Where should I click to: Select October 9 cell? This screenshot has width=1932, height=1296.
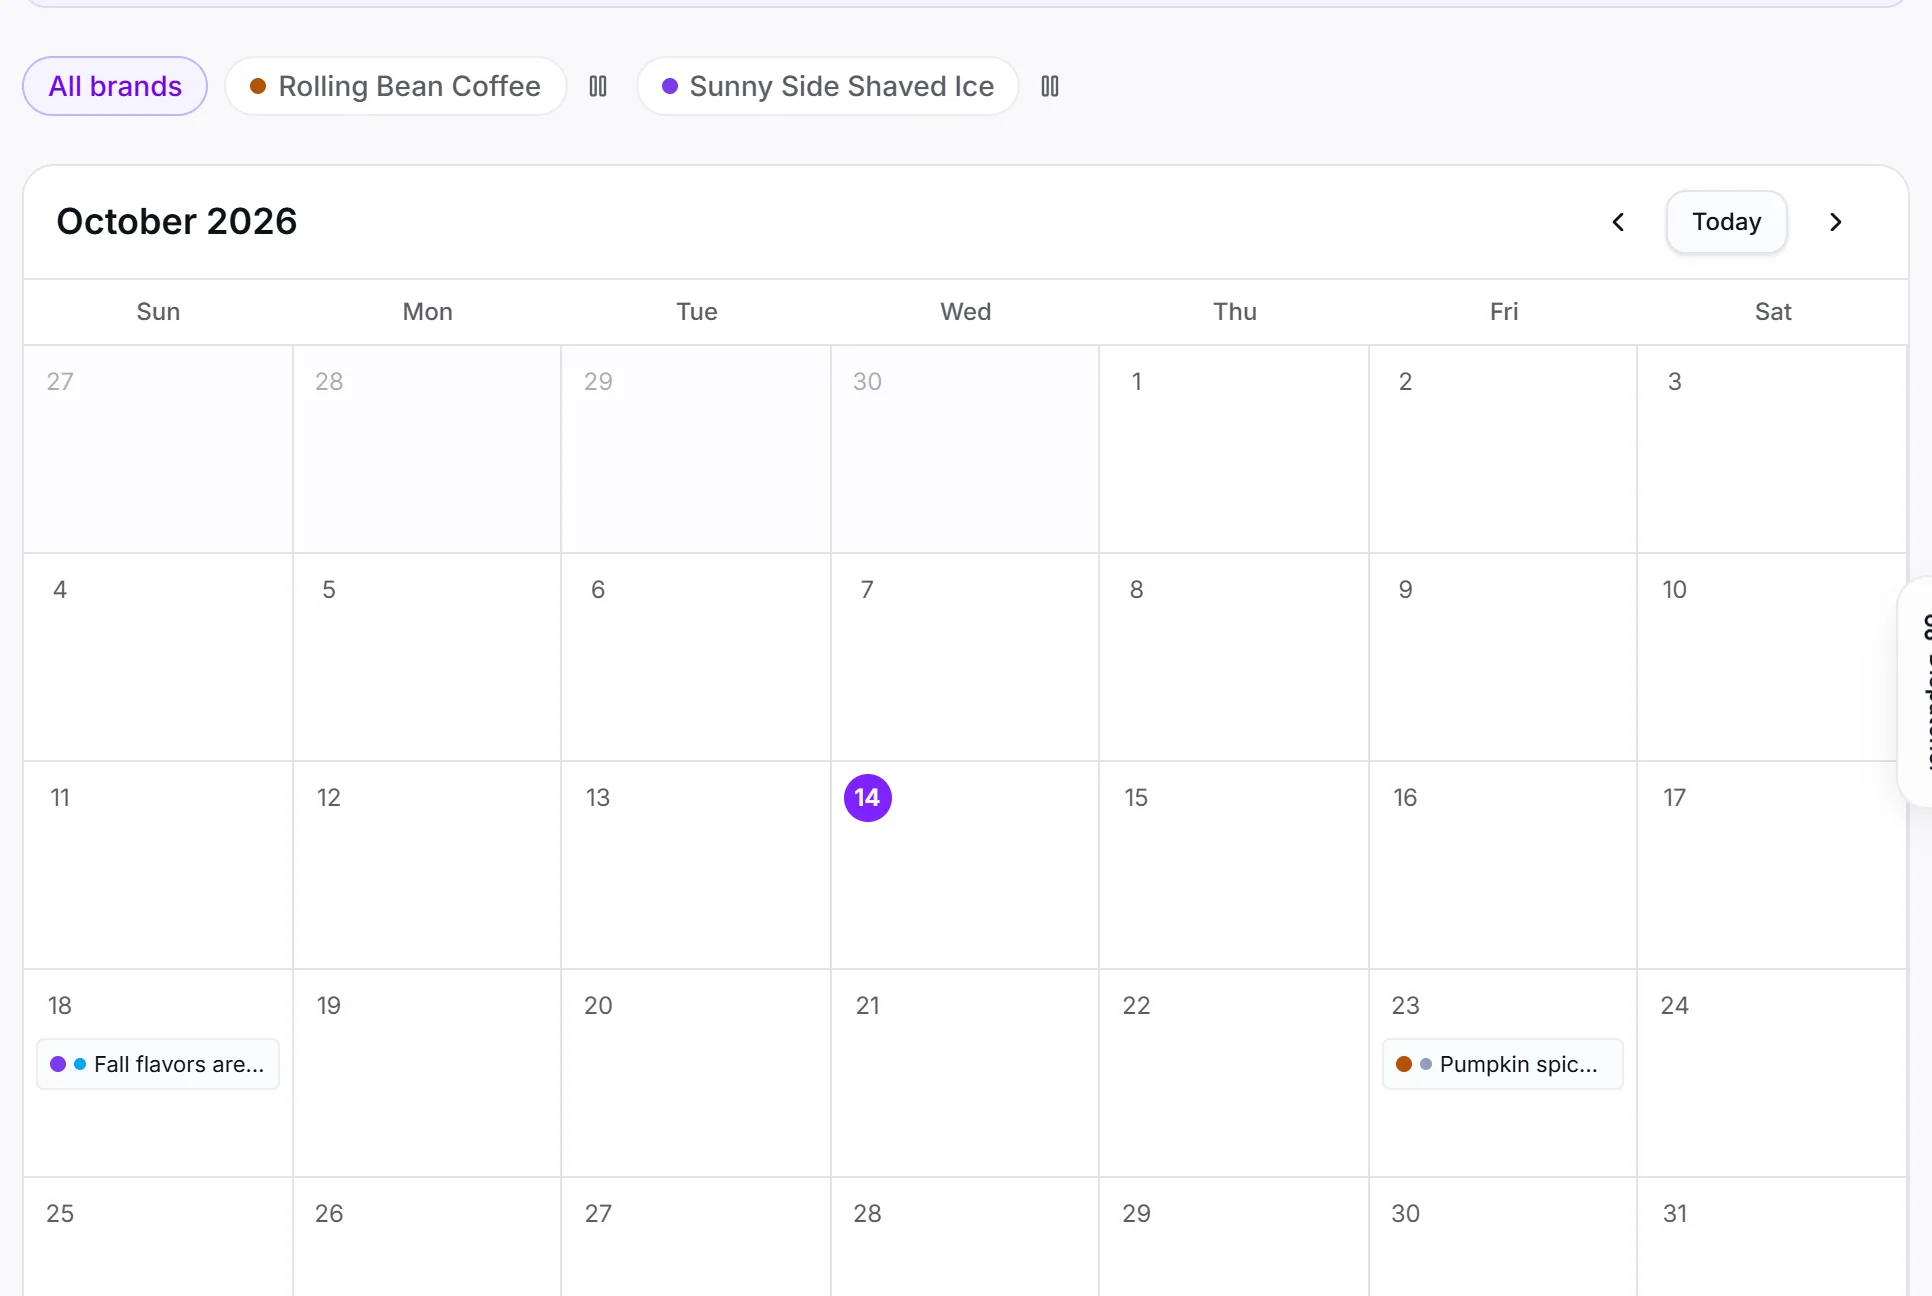1504,657
